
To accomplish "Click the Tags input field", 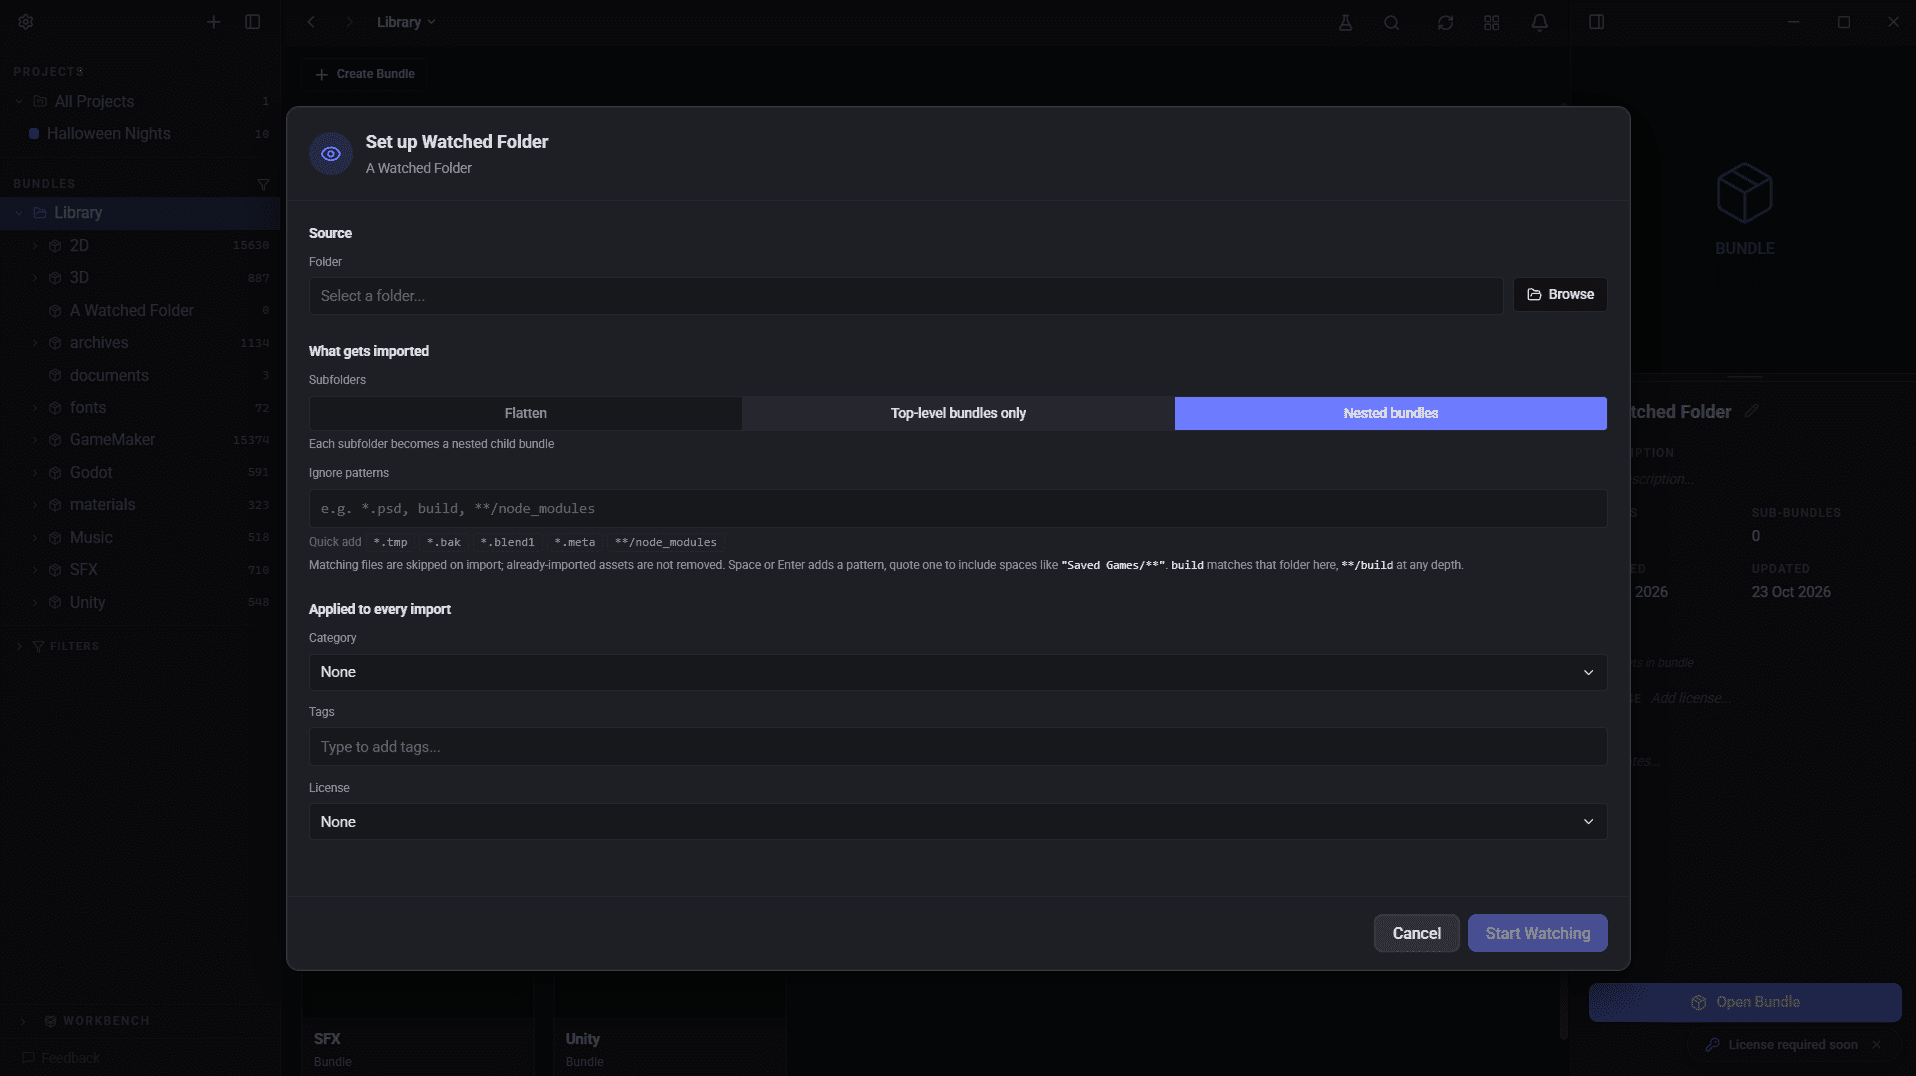I will [957, 747].
